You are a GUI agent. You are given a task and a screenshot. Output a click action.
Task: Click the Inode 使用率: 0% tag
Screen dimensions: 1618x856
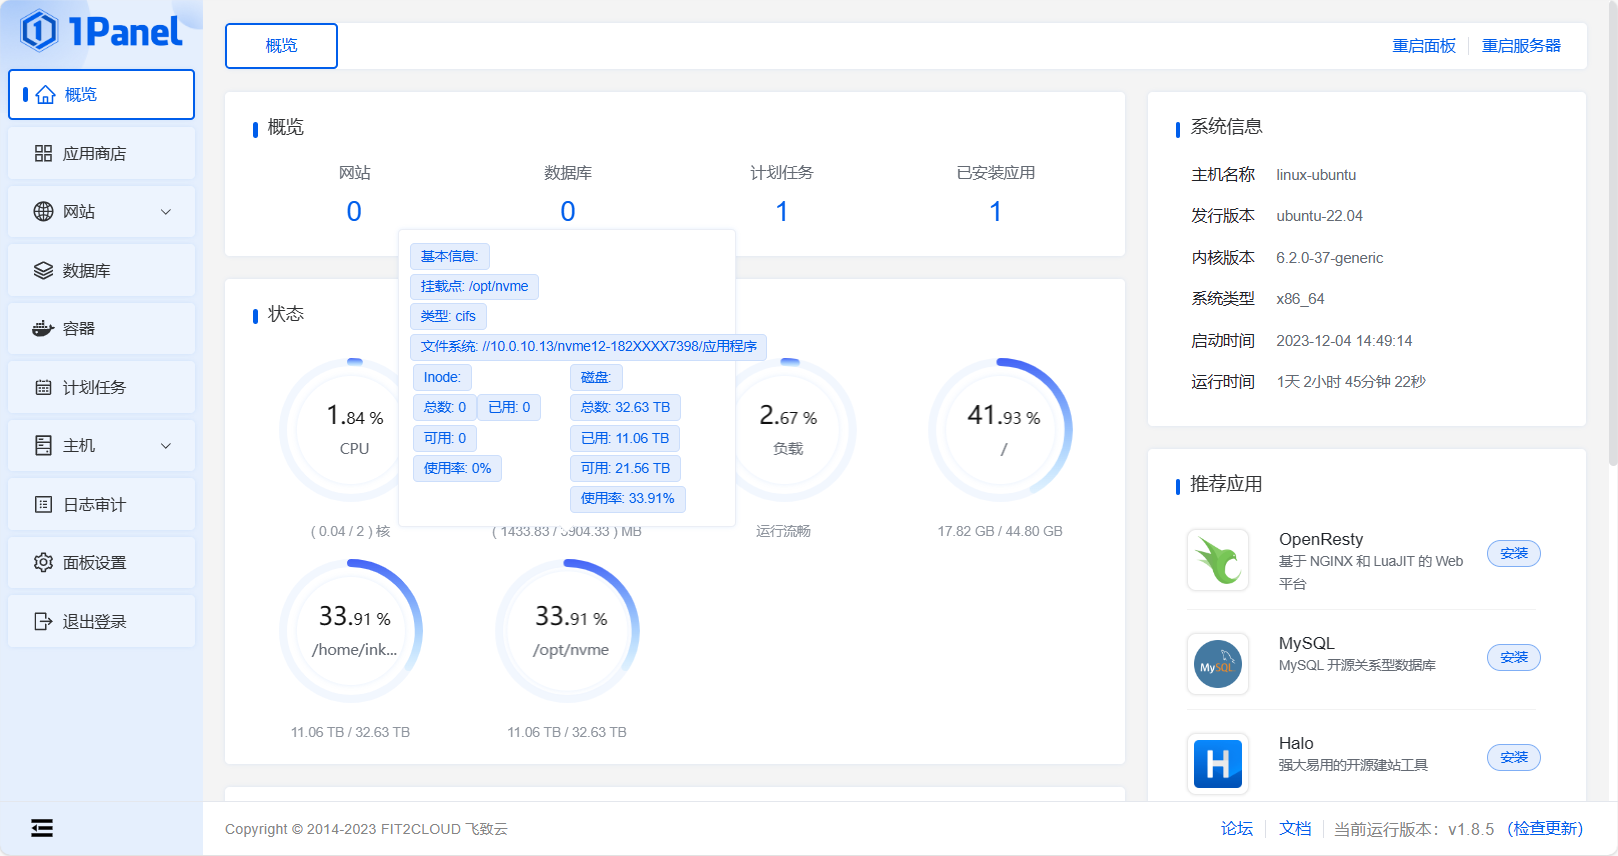pos(457,468)
